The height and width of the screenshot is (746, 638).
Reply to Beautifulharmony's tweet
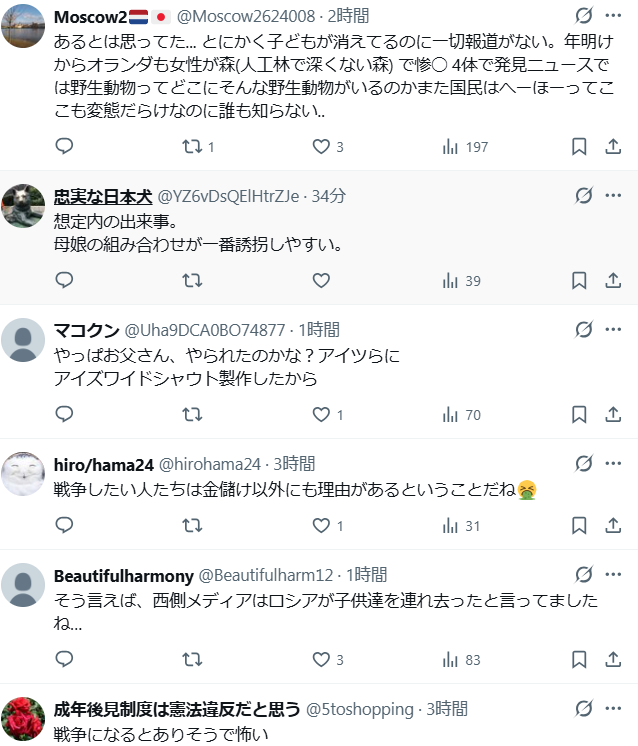point(64,659)
